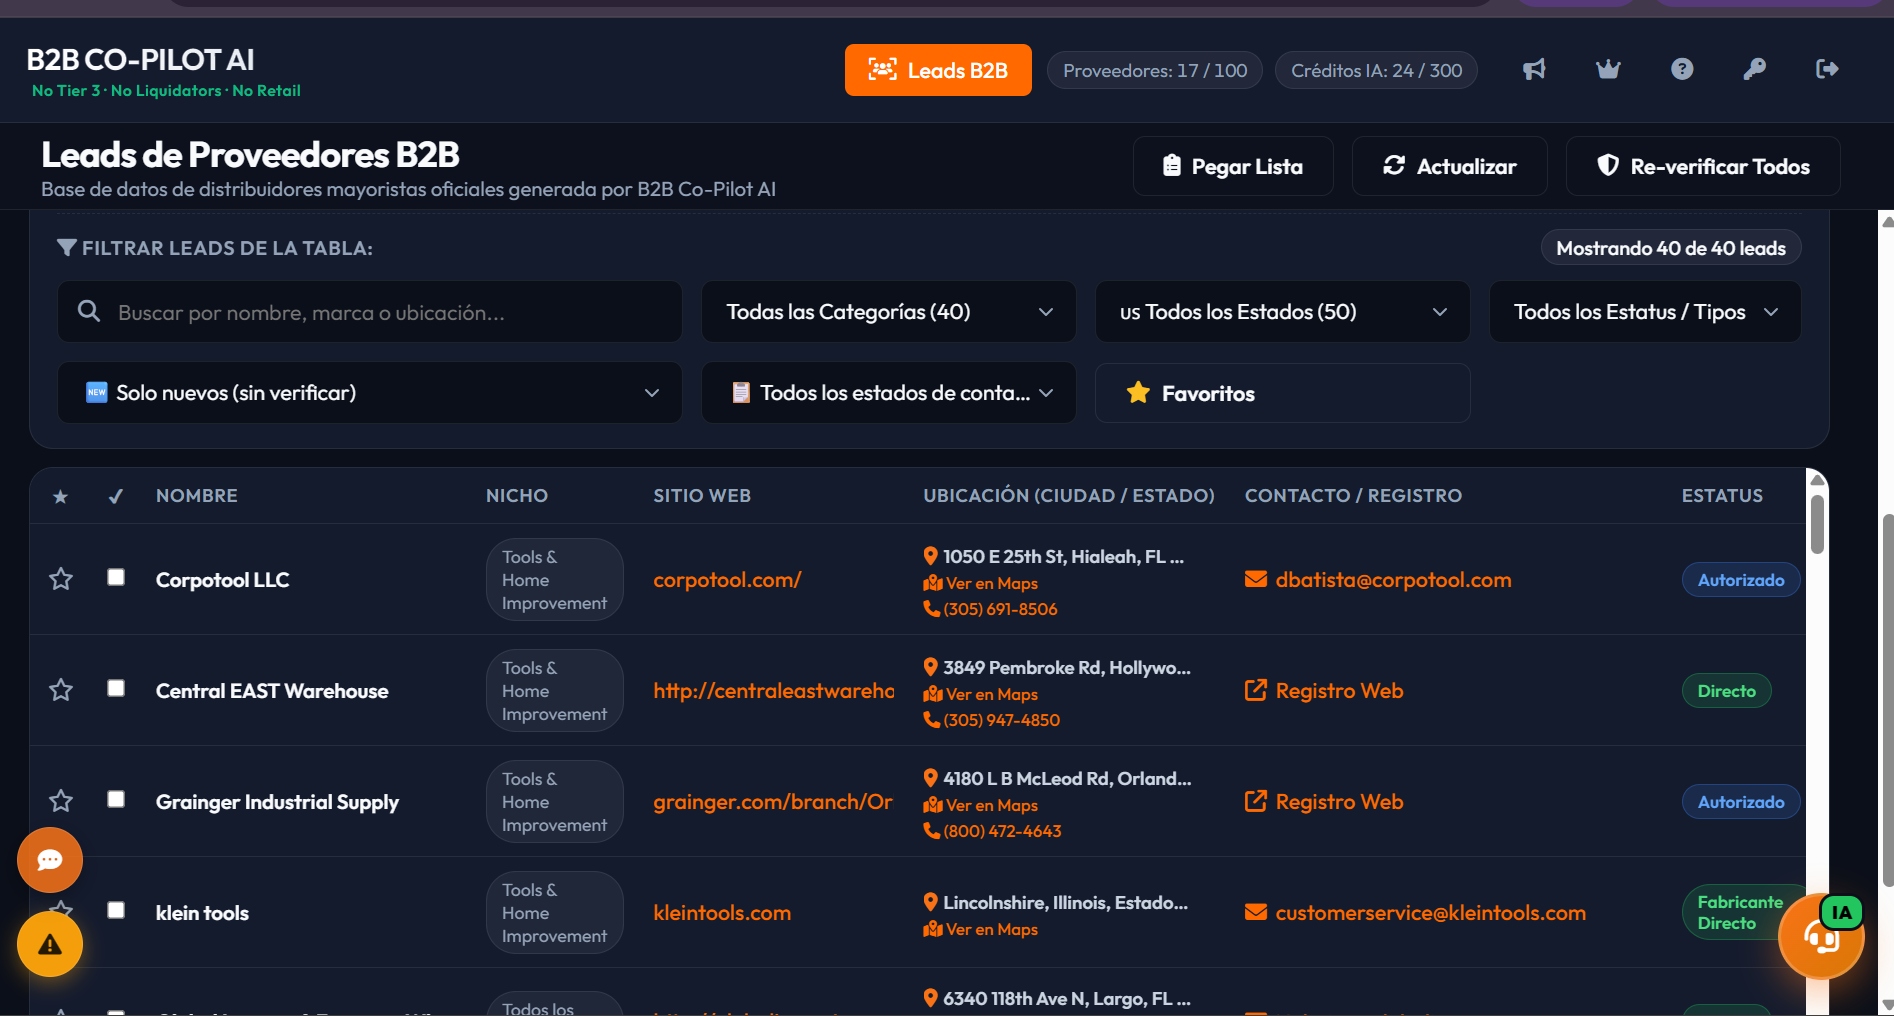Star the Central EAST Warehouse row

[x=61, y=690]
